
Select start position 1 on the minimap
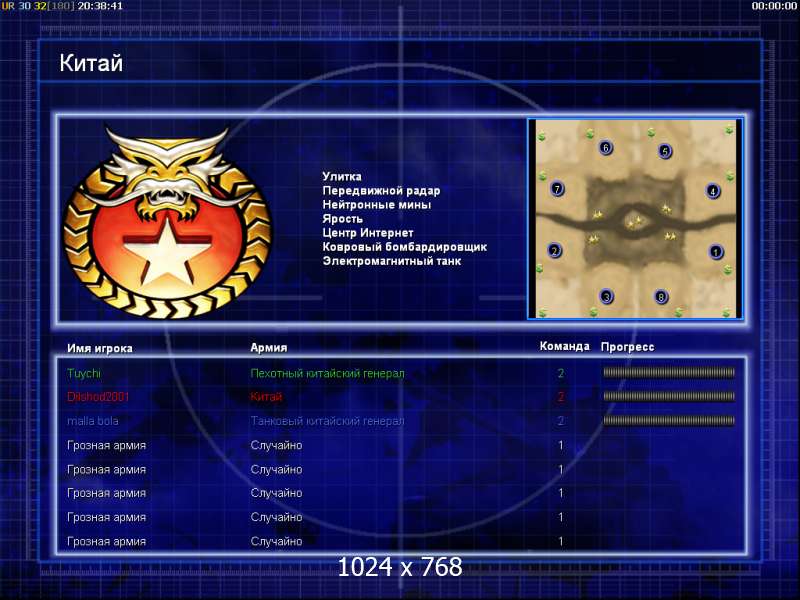pyautogui.click(x=716, y=252)
